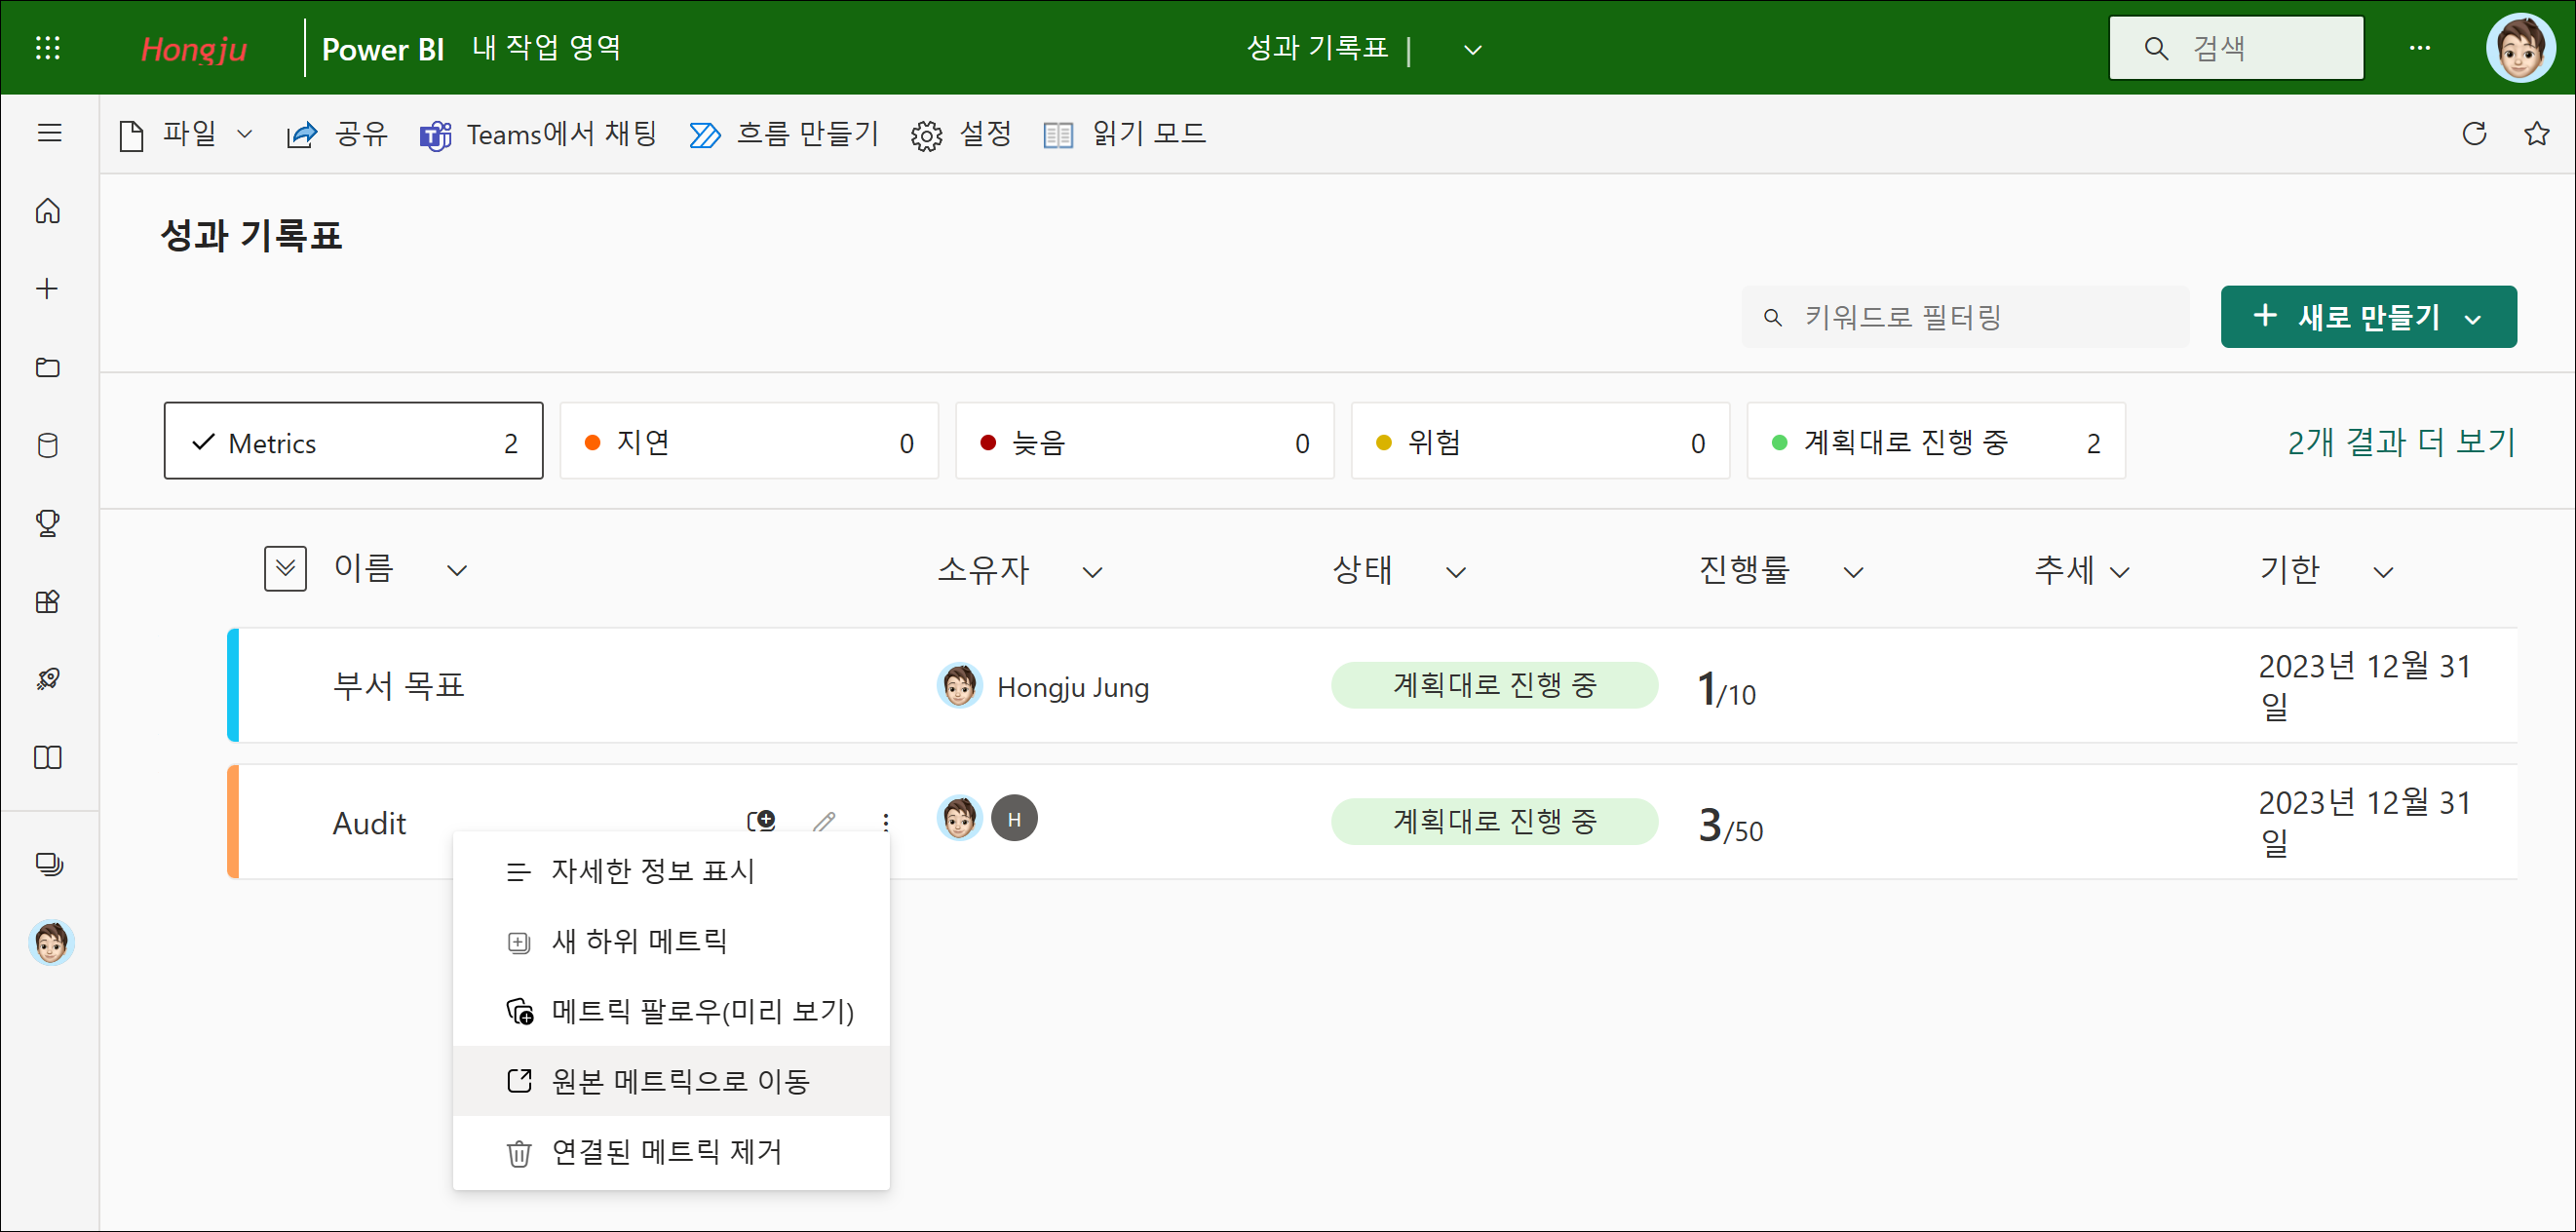Click the refresh icon in toolbar
Image resolution: width=2576 pixels, height=1232 pixels.
click(2473, 133)
